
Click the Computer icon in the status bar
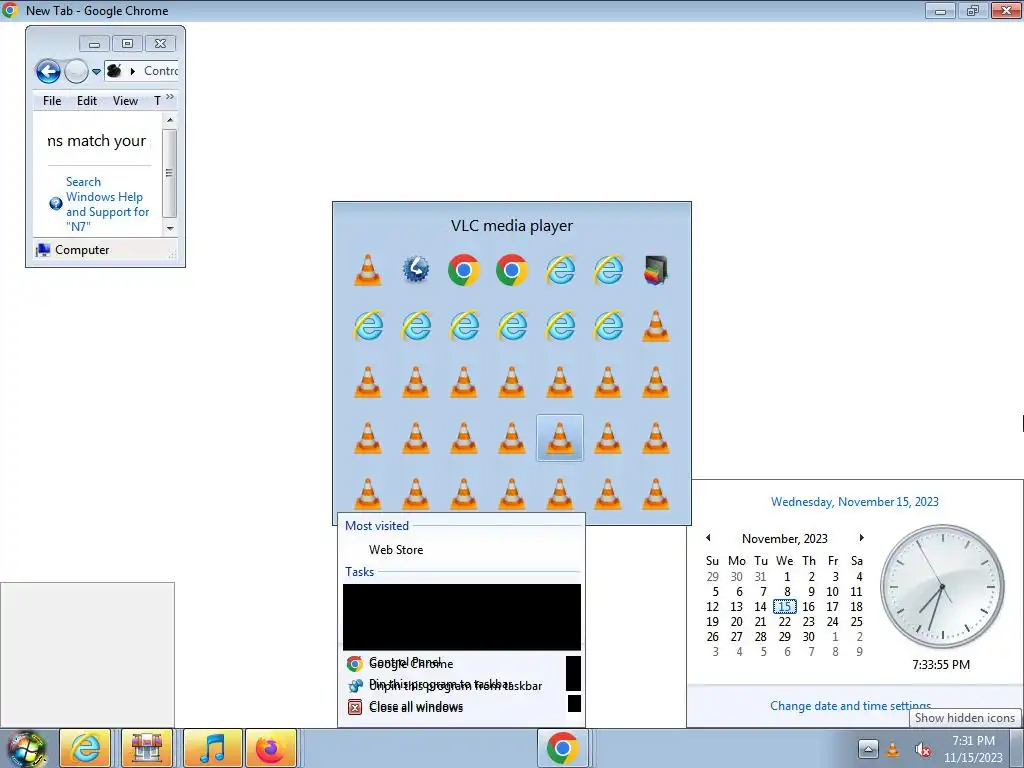pyautogui.click(x=43, y=250)
